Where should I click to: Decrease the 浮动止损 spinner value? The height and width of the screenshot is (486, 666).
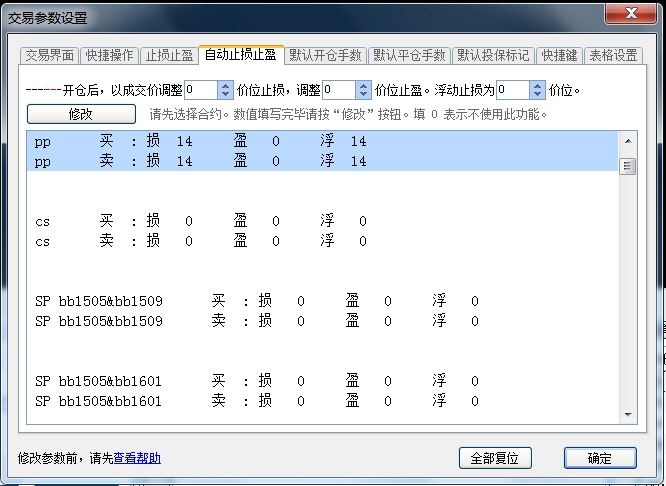pos(537,94)
